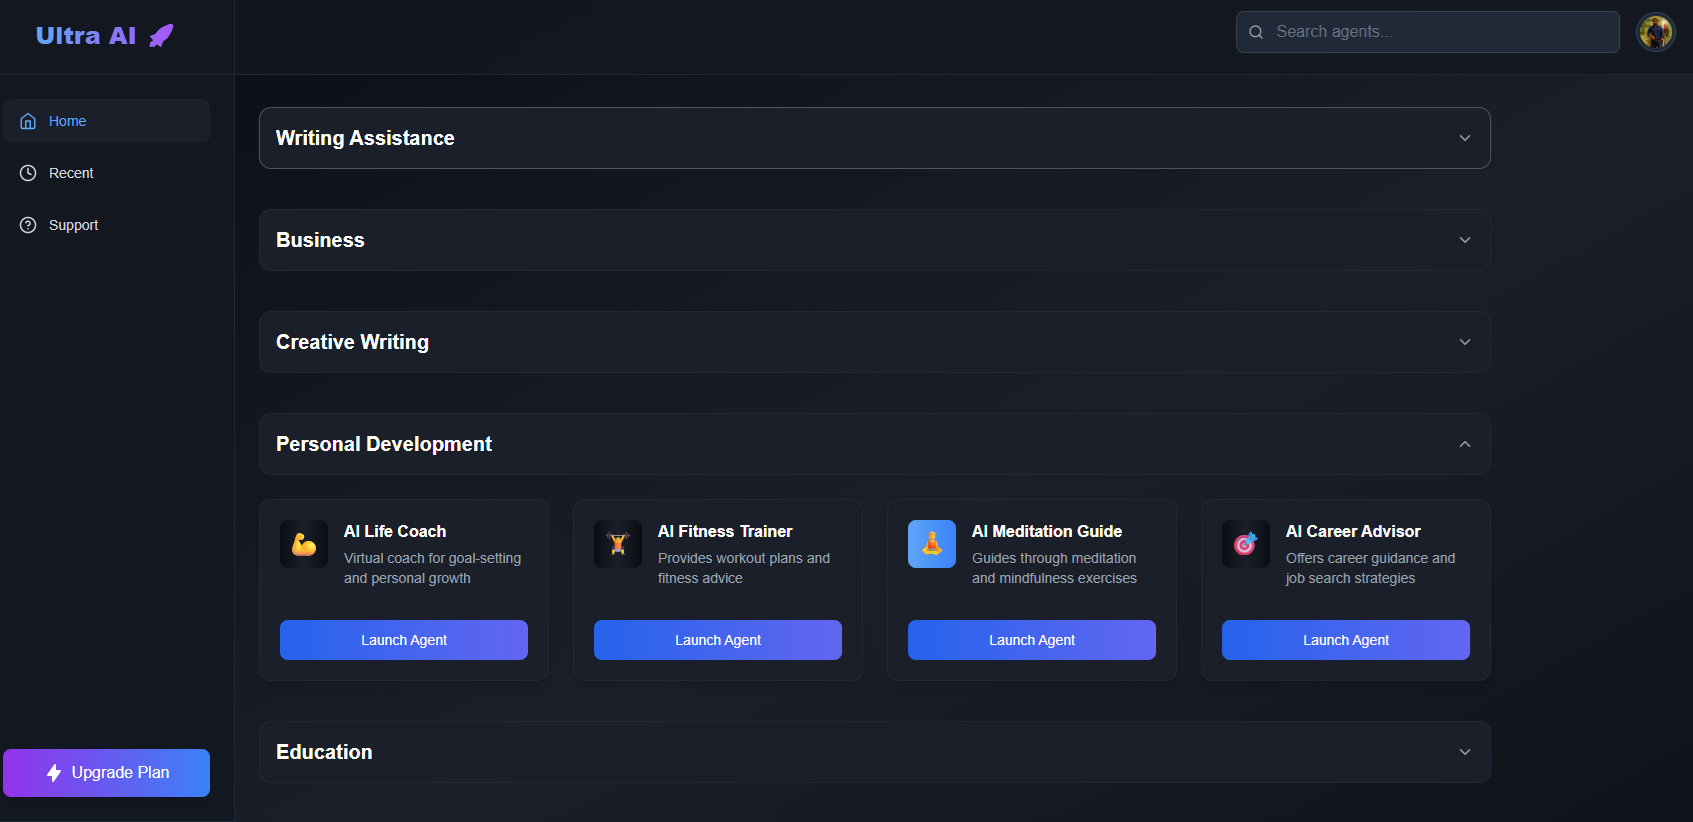Click the Business heading text
1693x822 pixels.
point(320,240)
